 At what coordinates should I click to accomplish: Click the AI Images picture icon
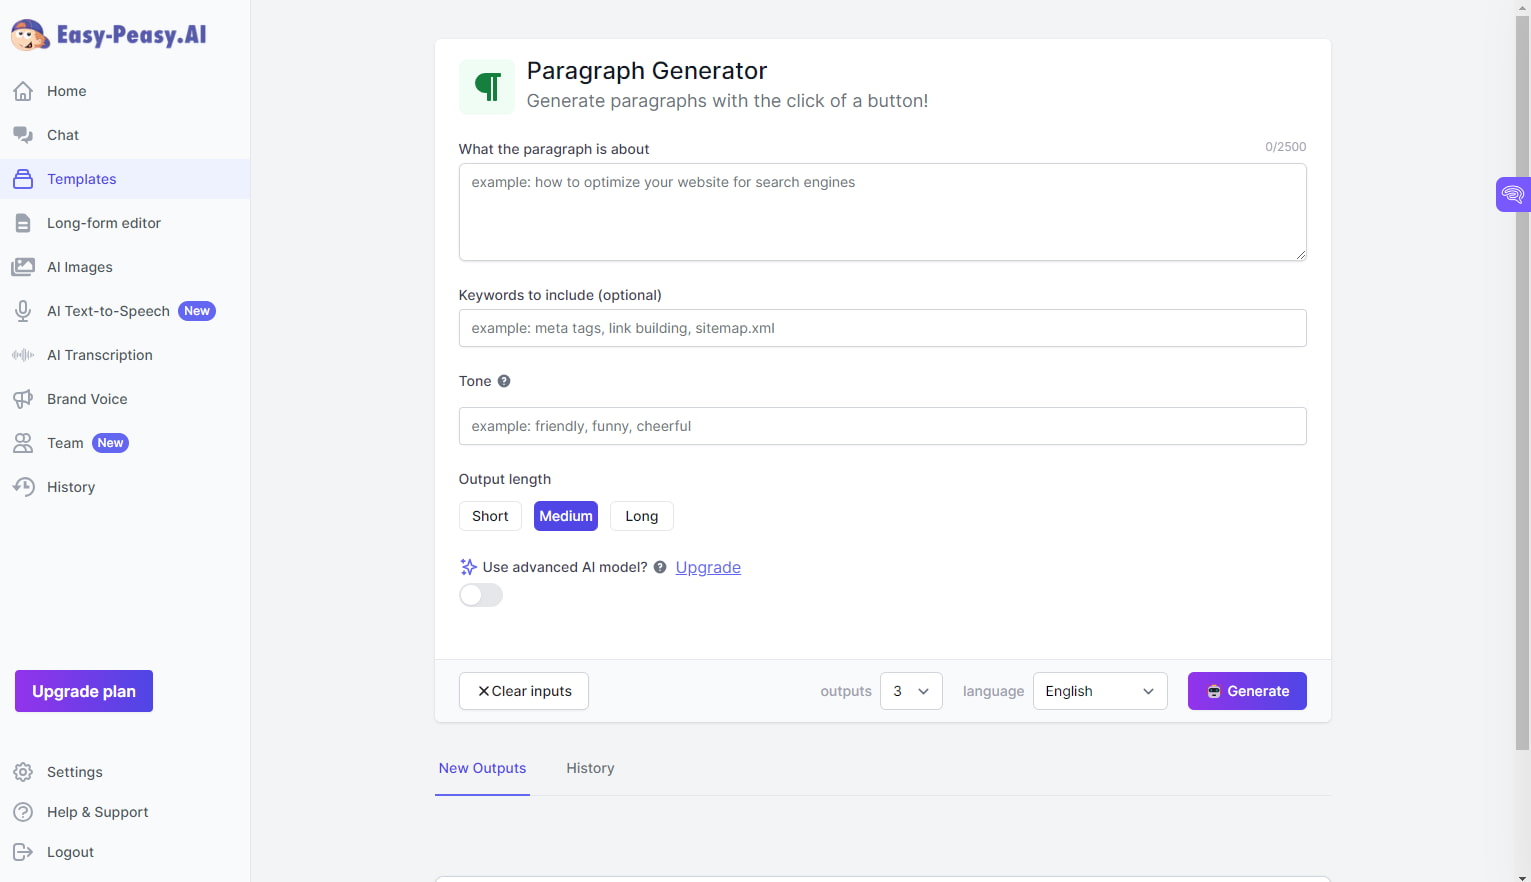pyautogui.click(x=23, y=267)
